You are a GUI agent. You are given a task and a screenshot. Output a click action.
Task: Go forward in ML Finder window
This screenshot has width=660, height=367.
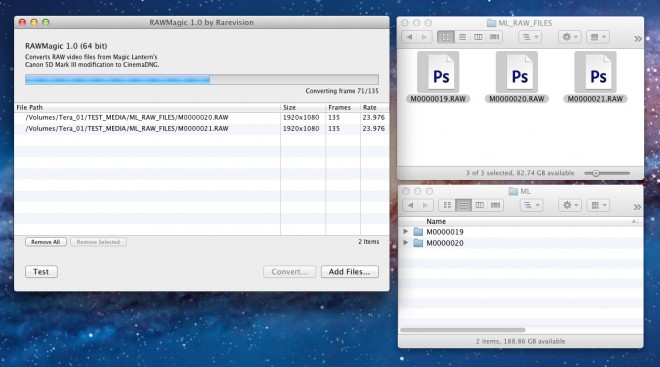click(x=426, y=205)
